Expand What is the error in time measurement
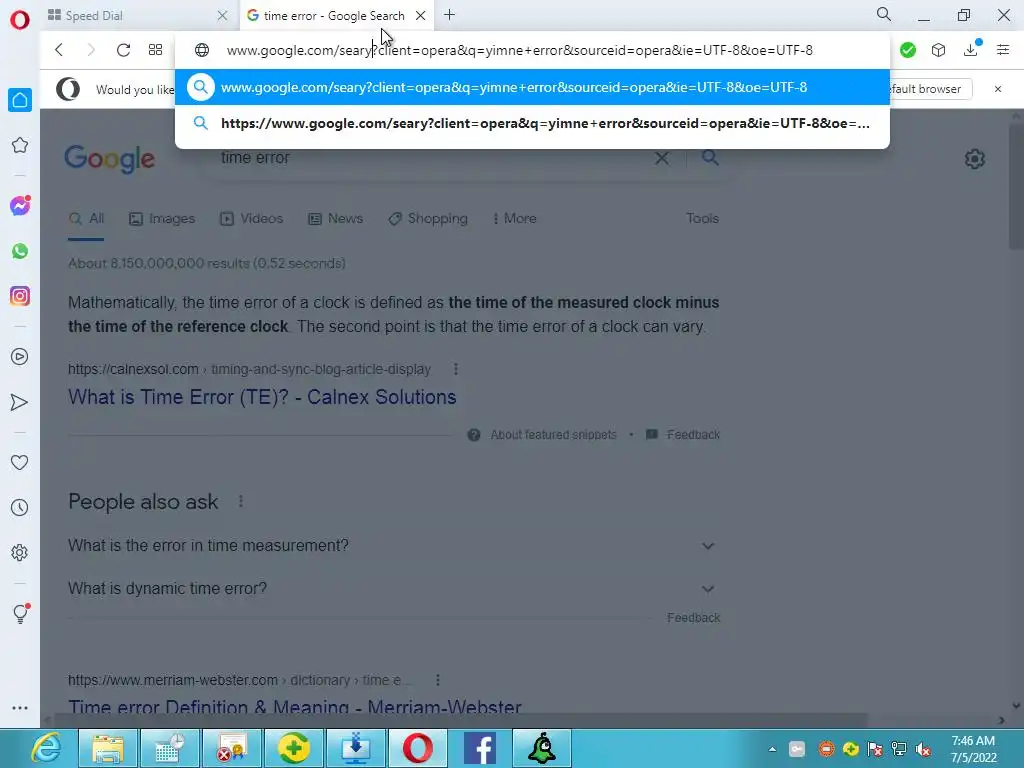The width and height of the screenshot is (1024, 768). pyautogui.click(x=393, y=545)
